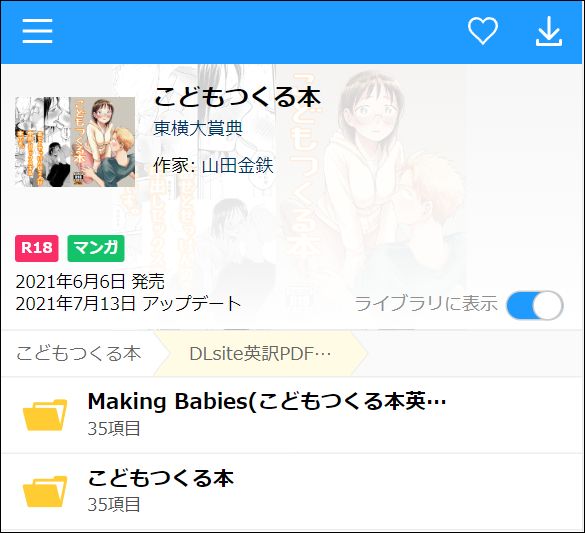
Task: Click release date 2021年6月6日 発売
Action: (x=90, y=281)
